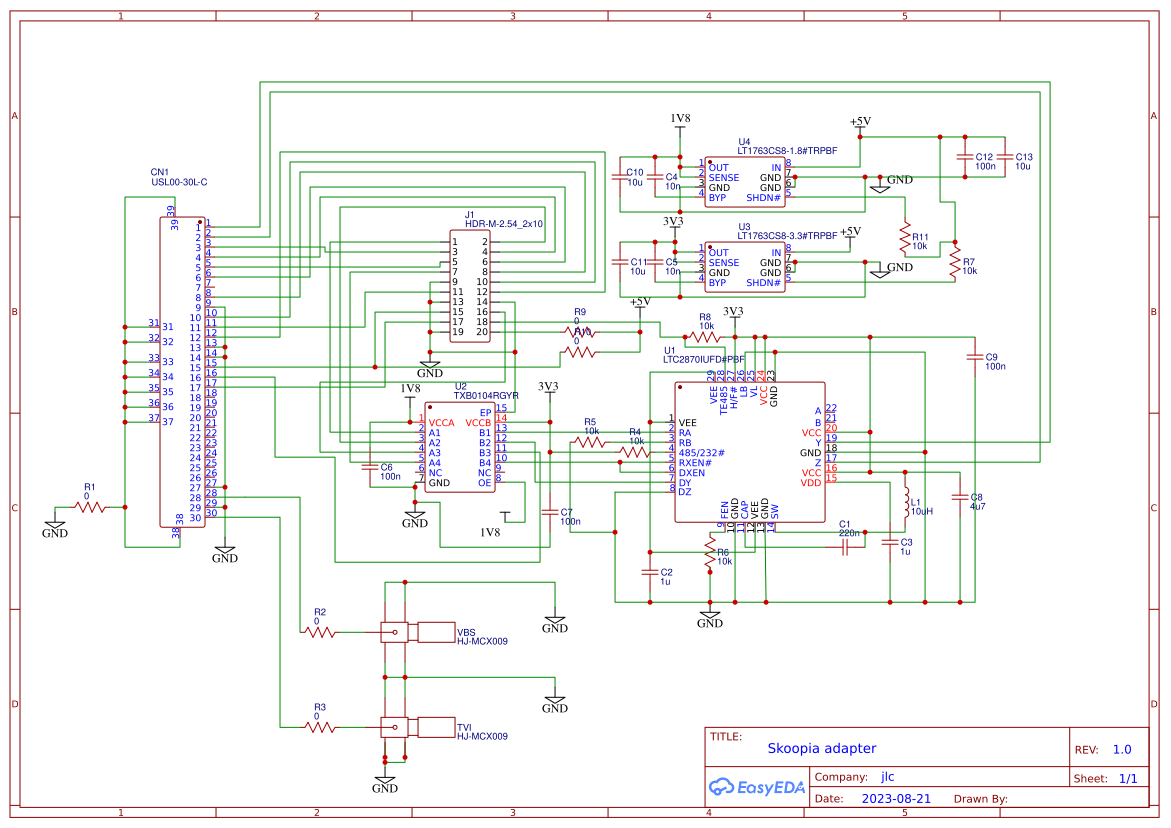Screen dimensions: 1171x828
Task: Select the U1 LTC2870IUFD#PBF chip symbol
Action: click(750, 450)
